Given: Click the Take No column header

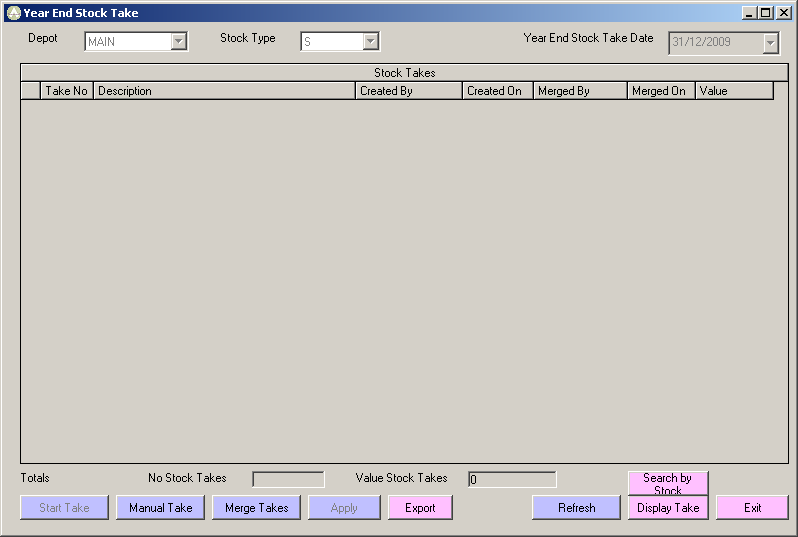Looking at the screenshot, I should [x=67, y=91].
